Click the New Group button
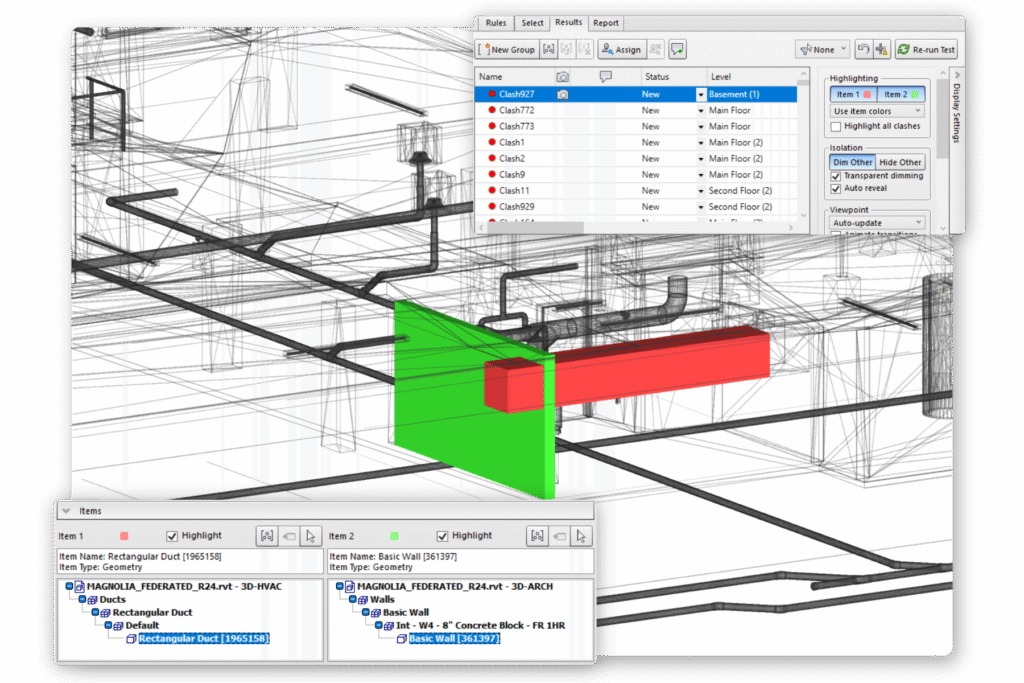The height and width of the screenshot is (683, 1024). pyautogui.click(x=507, y=50)
